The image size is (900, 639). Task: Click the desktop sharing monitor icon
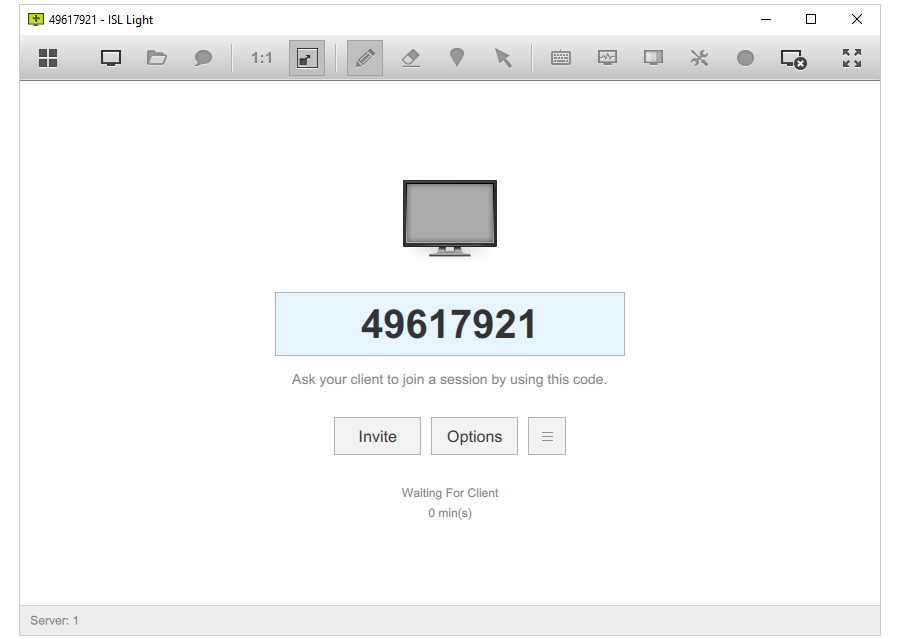[x=111, y=58]
